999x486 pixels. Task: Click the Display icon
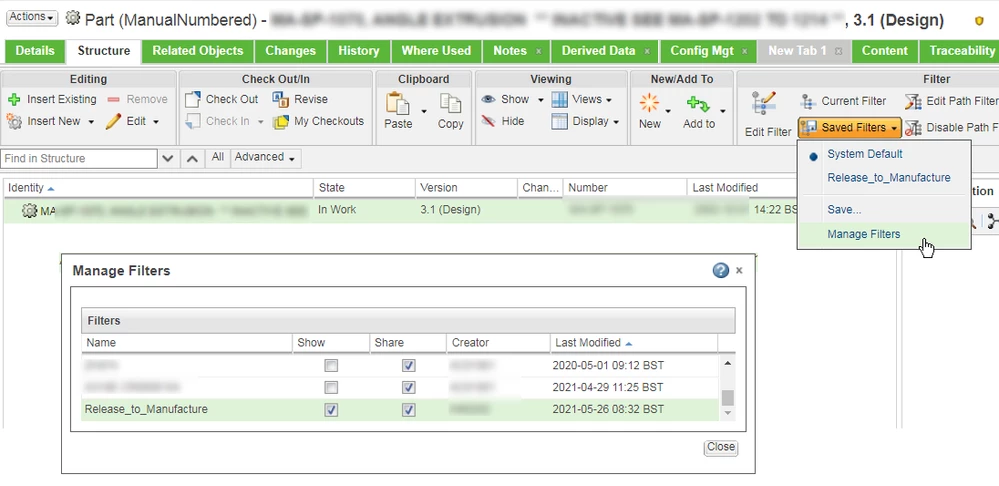click(559, 121)
